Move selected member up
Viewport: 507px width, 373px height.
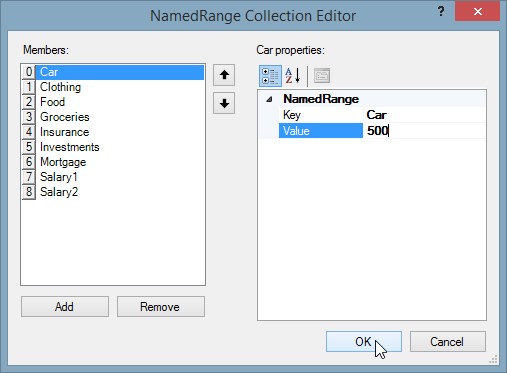(224, 75)
